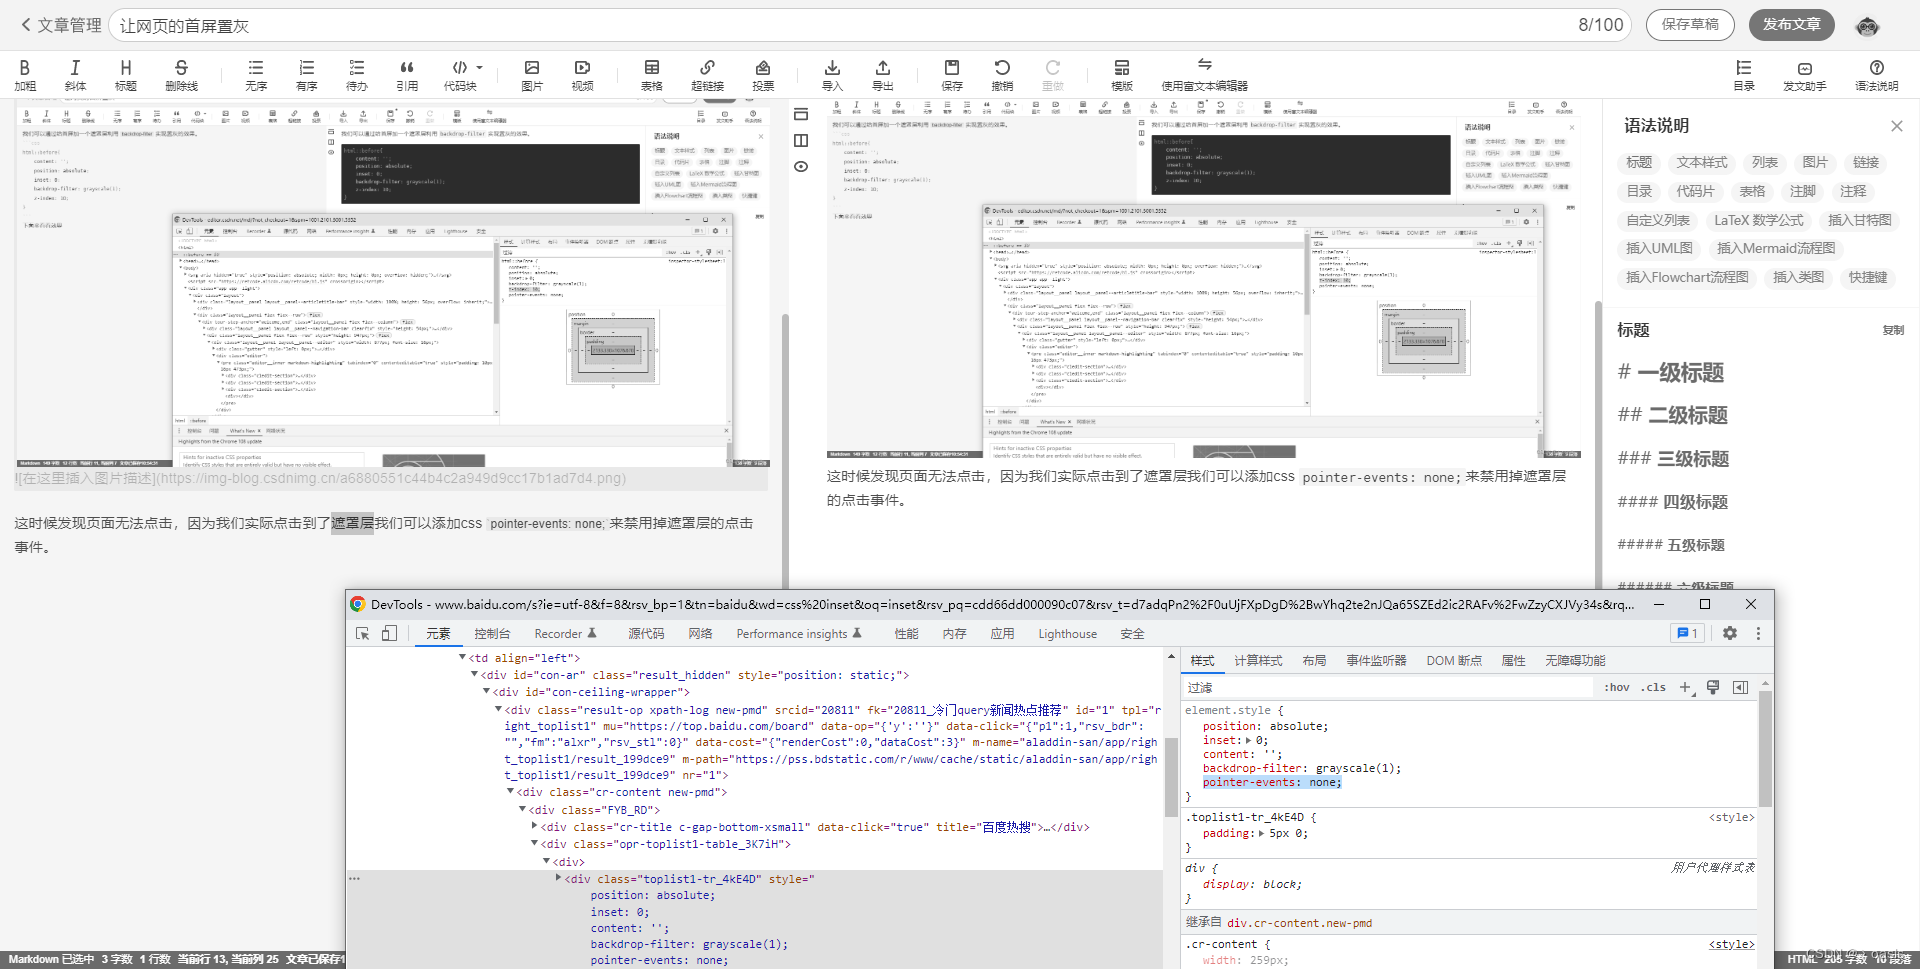1920x969 pixels.
Task: Toggle the .cls class editor
Action: coord(1653,687)
